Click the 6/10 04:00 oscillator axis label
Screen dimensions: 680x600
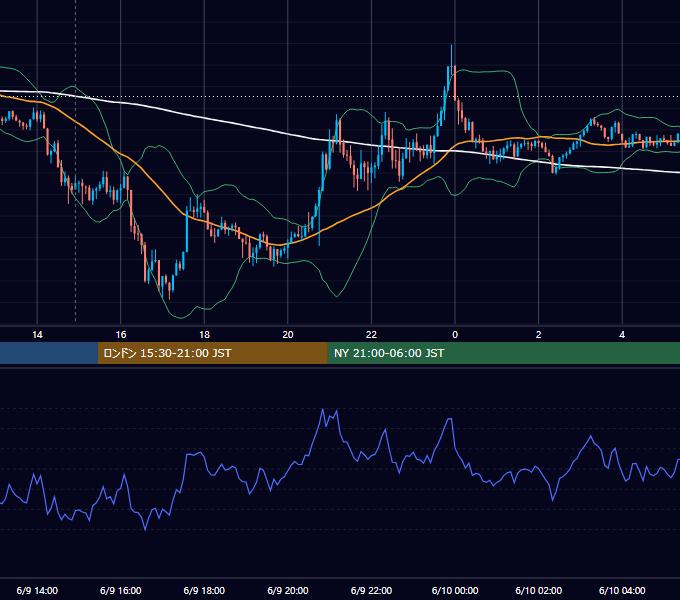point(622,590)
